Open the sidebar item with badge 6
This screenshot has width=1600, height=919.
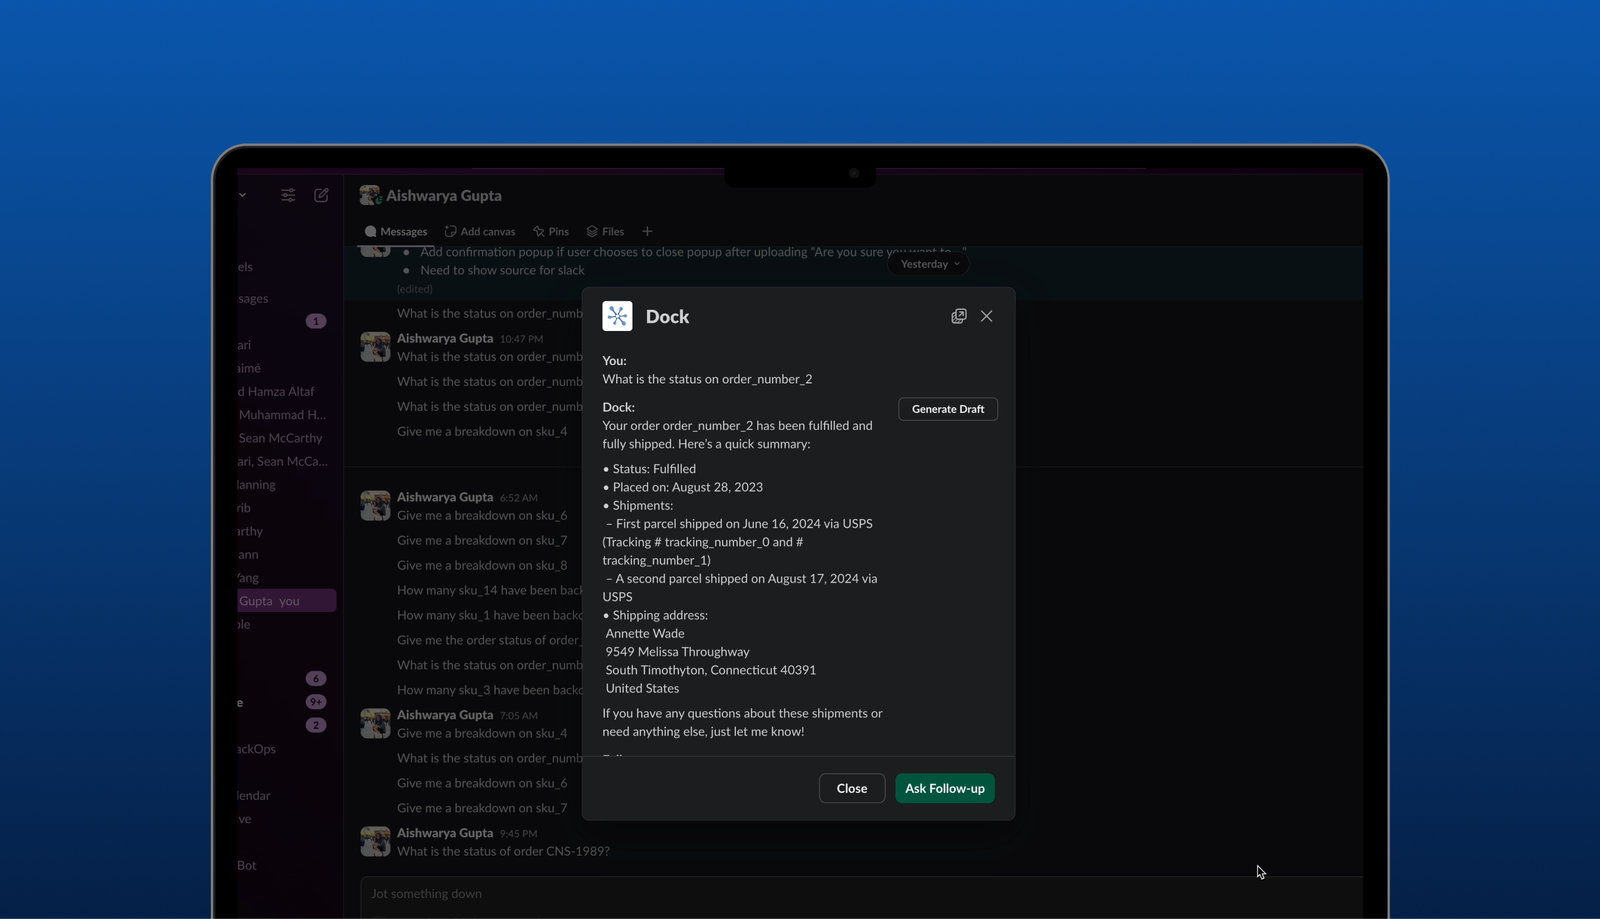(316, 678)
